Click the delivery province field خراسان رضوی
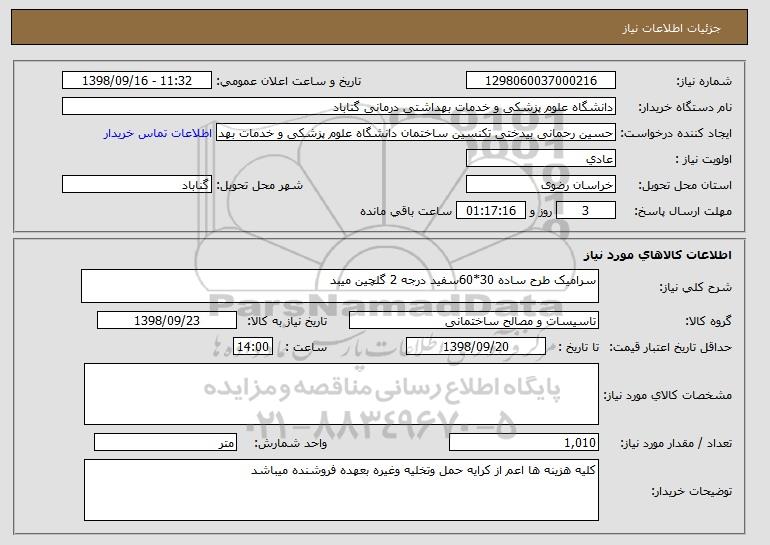This screenshot has width=770, height=545. coord(541,185)
